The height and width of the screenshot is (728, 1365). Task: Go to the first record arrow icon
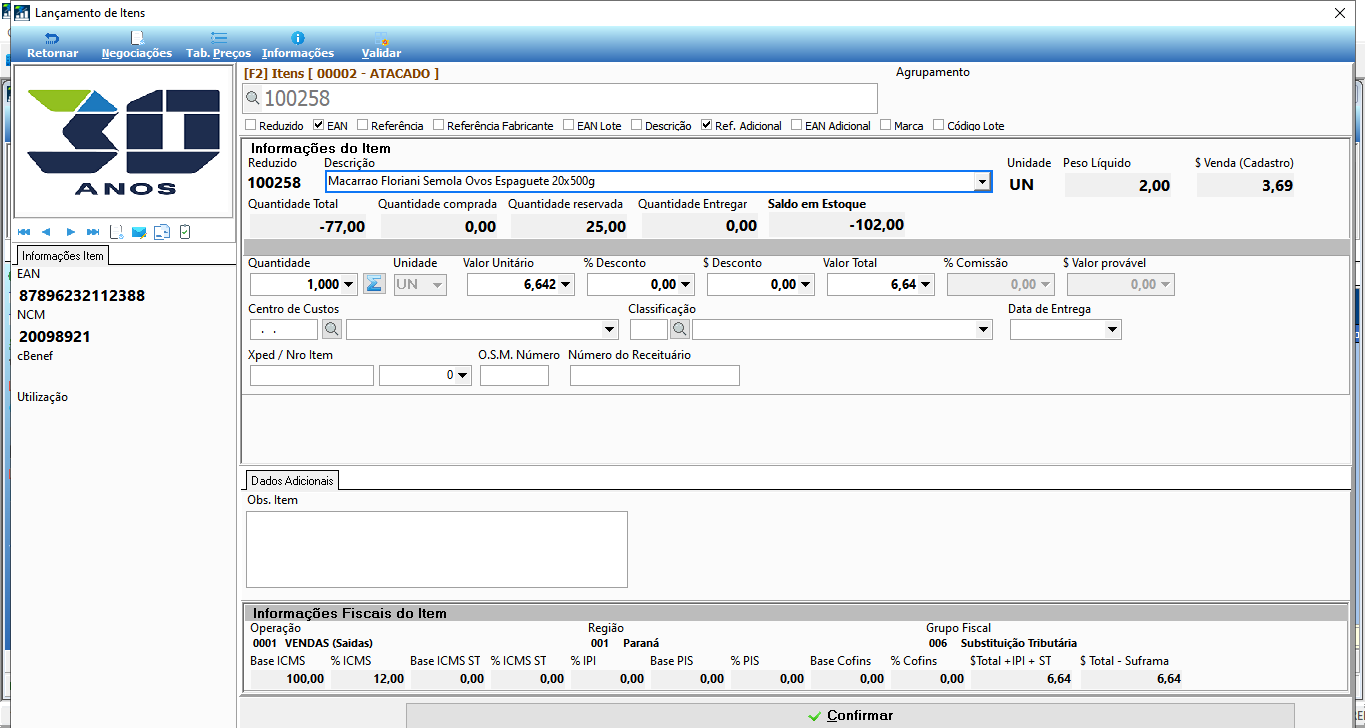pos(24,232)
